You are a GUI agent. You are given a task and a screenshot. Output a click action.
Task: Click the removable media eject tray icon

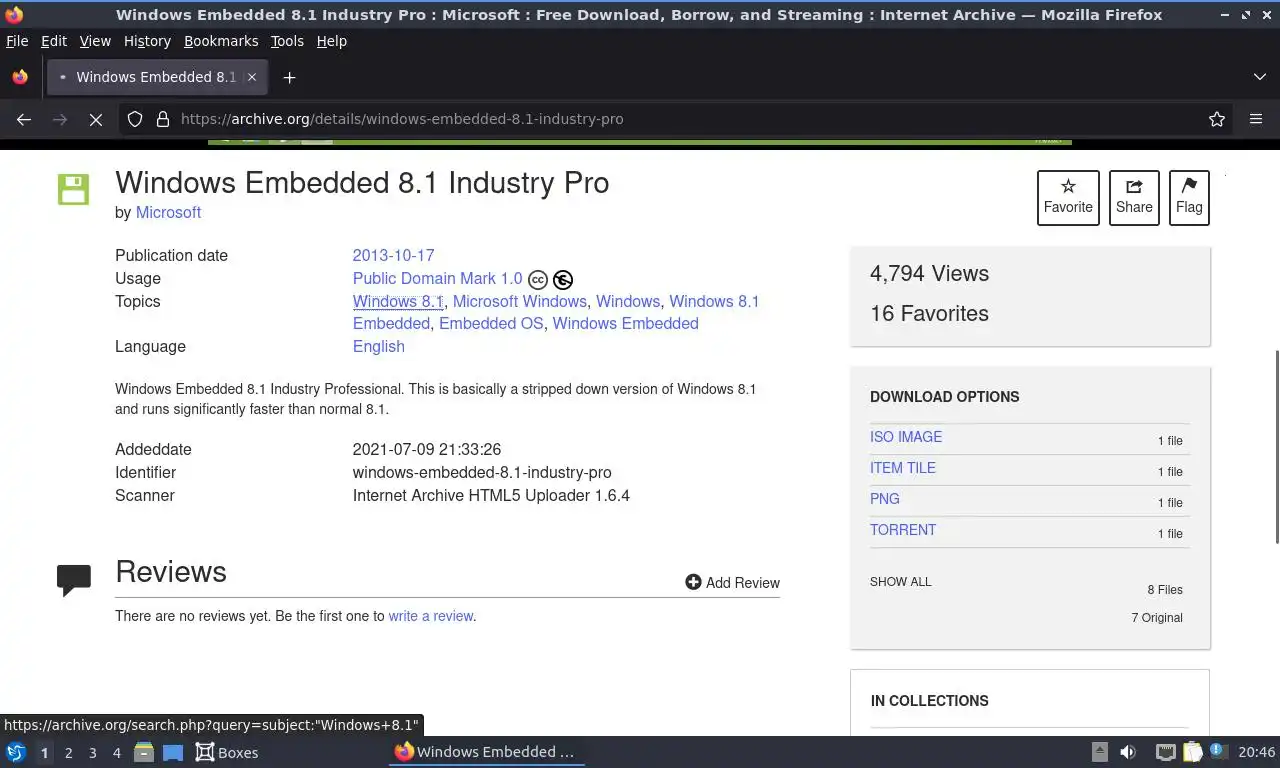1099,752
